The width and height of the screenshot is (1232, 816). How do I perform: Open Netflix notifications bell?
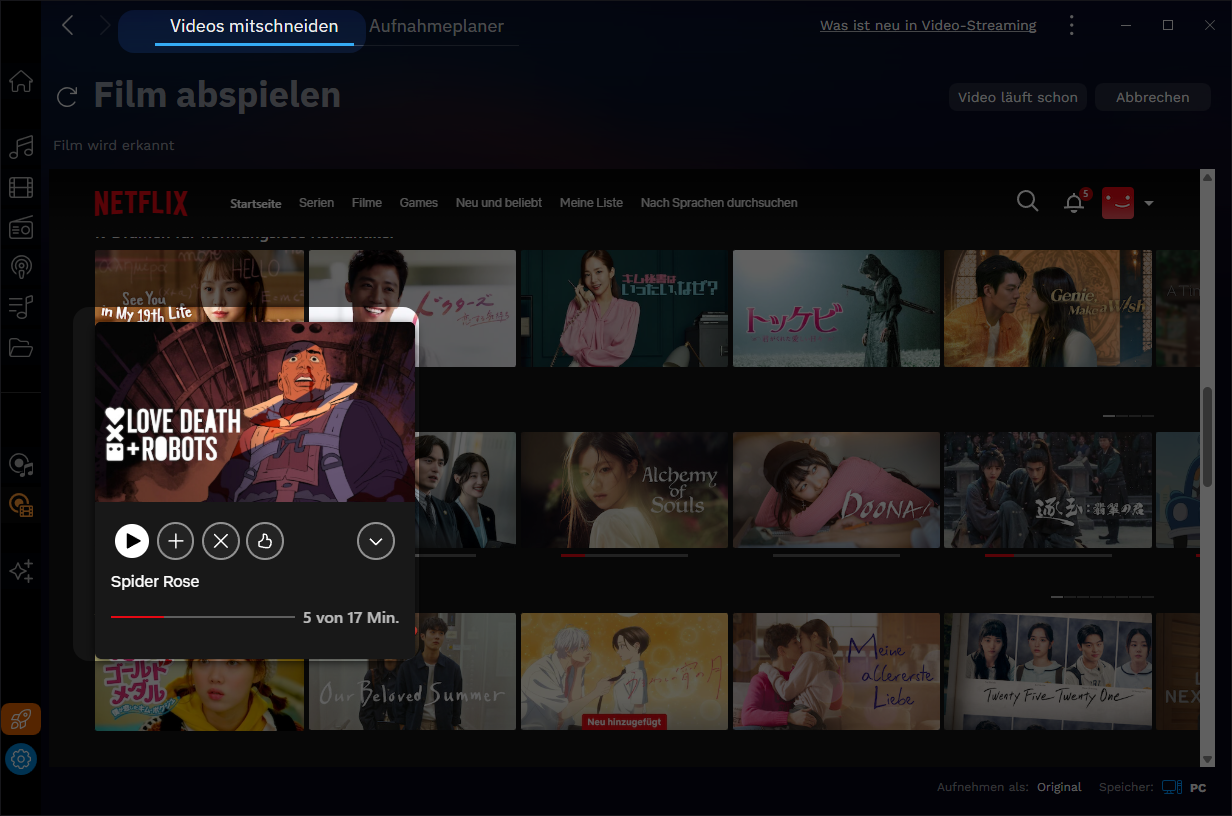tap(1074, 203)
